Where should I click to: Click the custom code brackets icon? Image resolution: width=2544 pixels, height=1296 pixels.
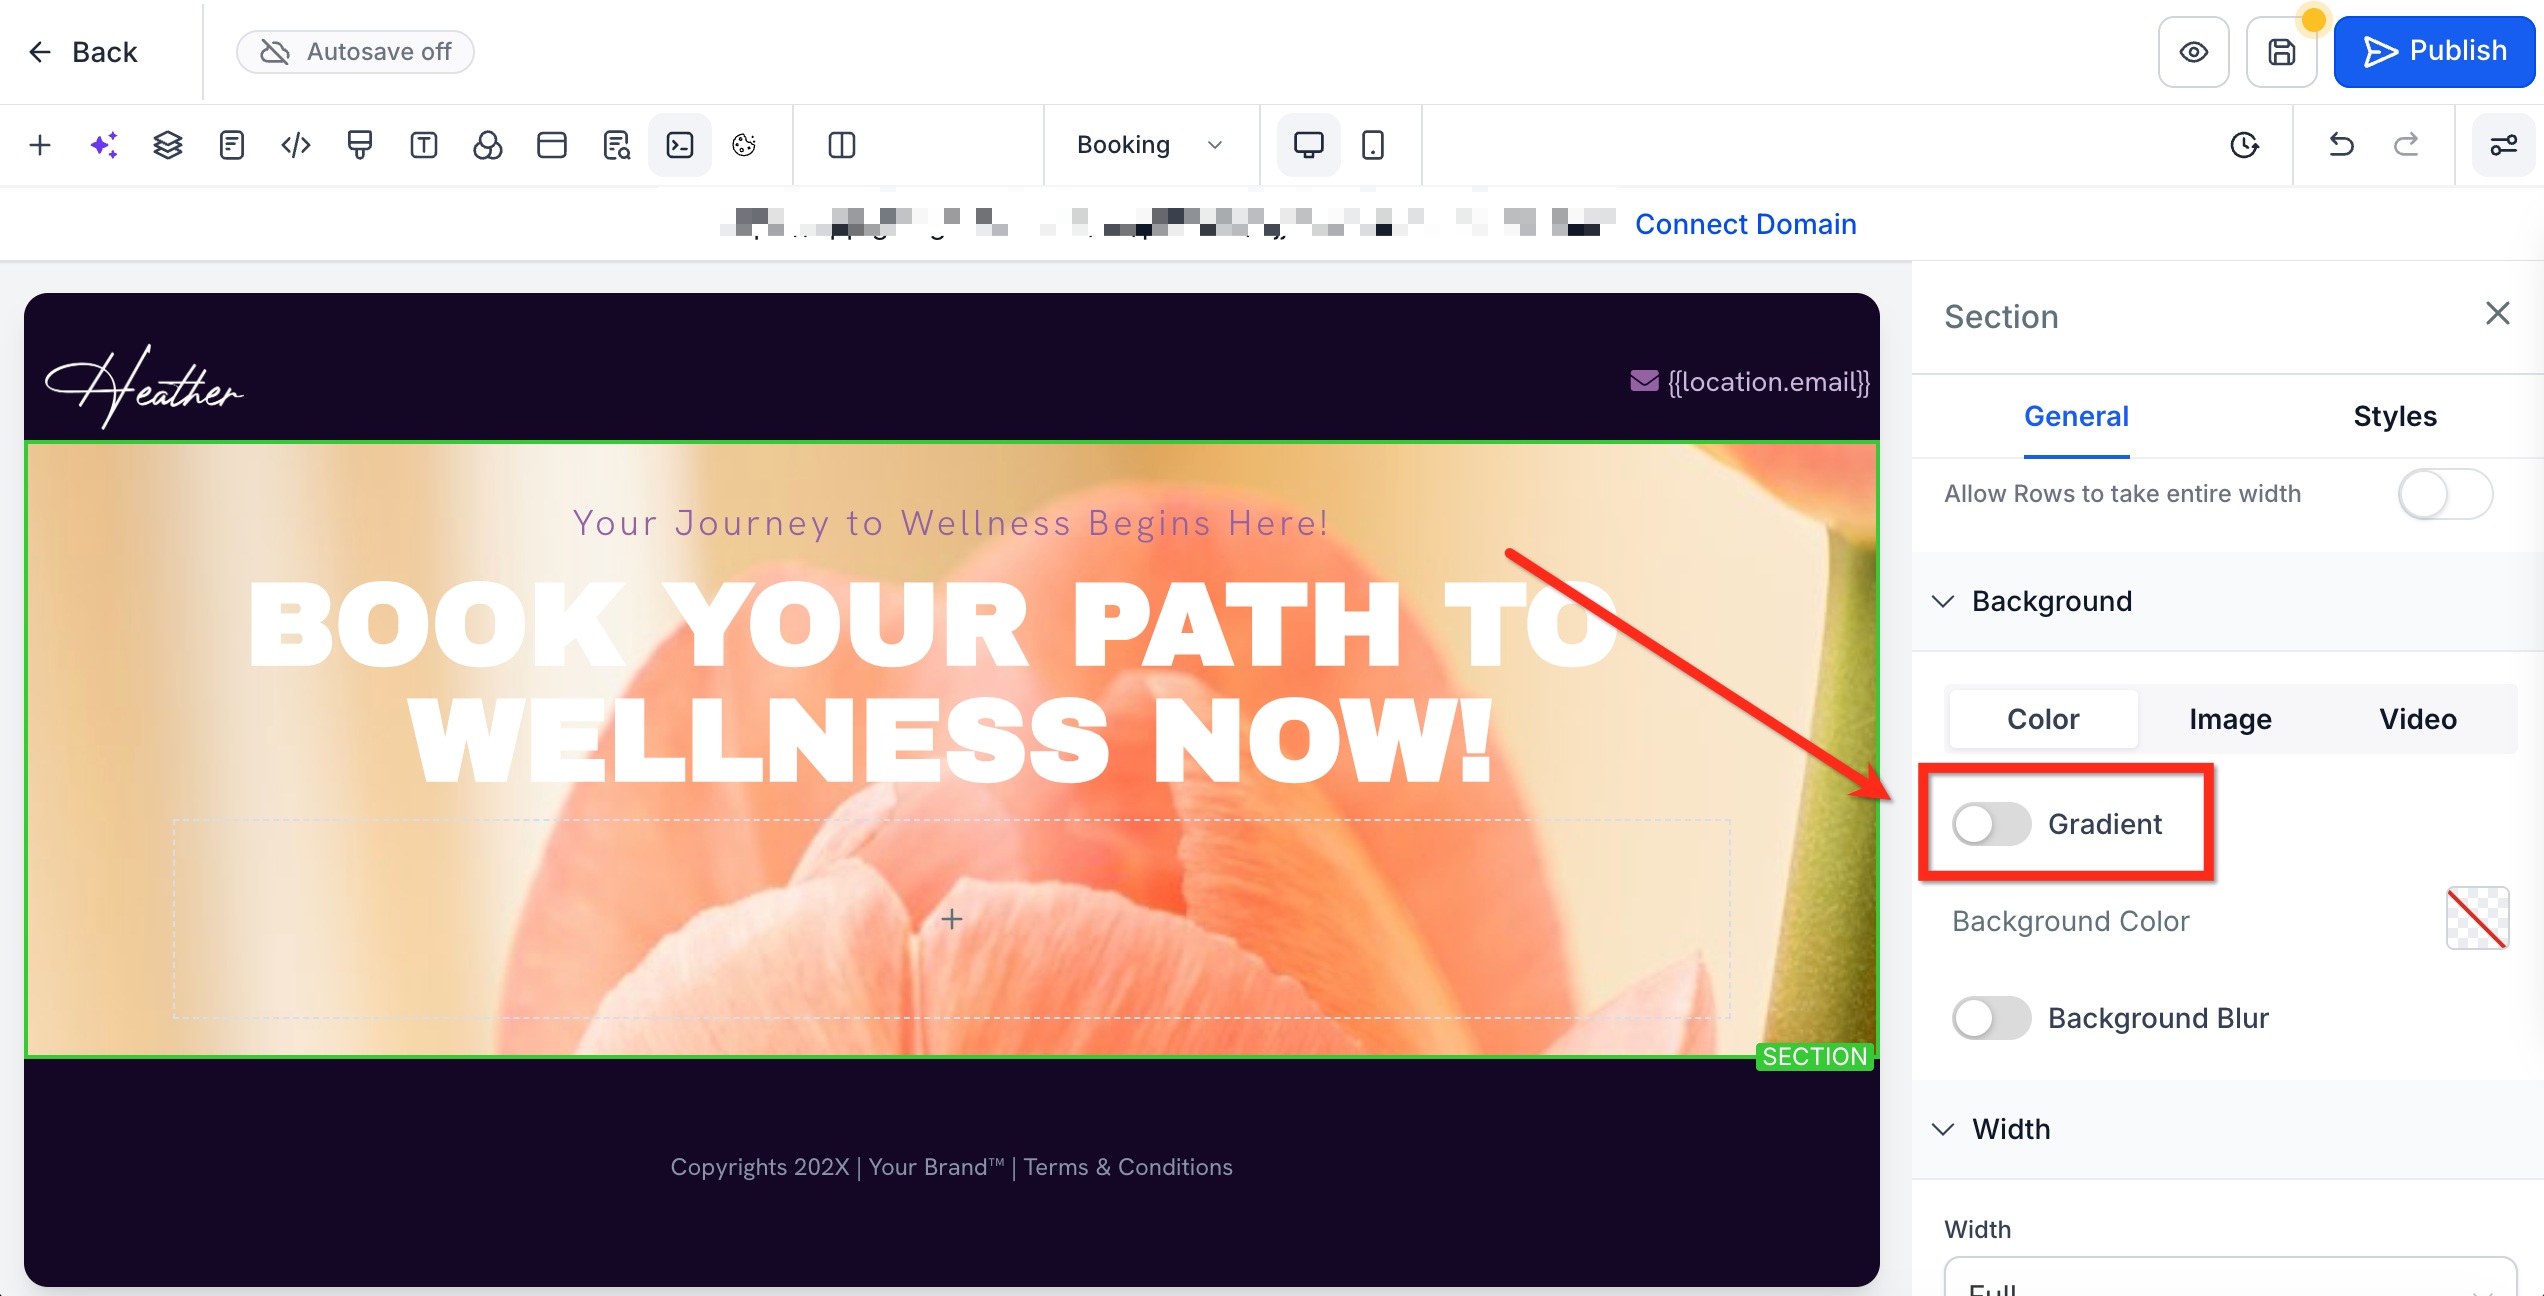(x=296, y=145)
